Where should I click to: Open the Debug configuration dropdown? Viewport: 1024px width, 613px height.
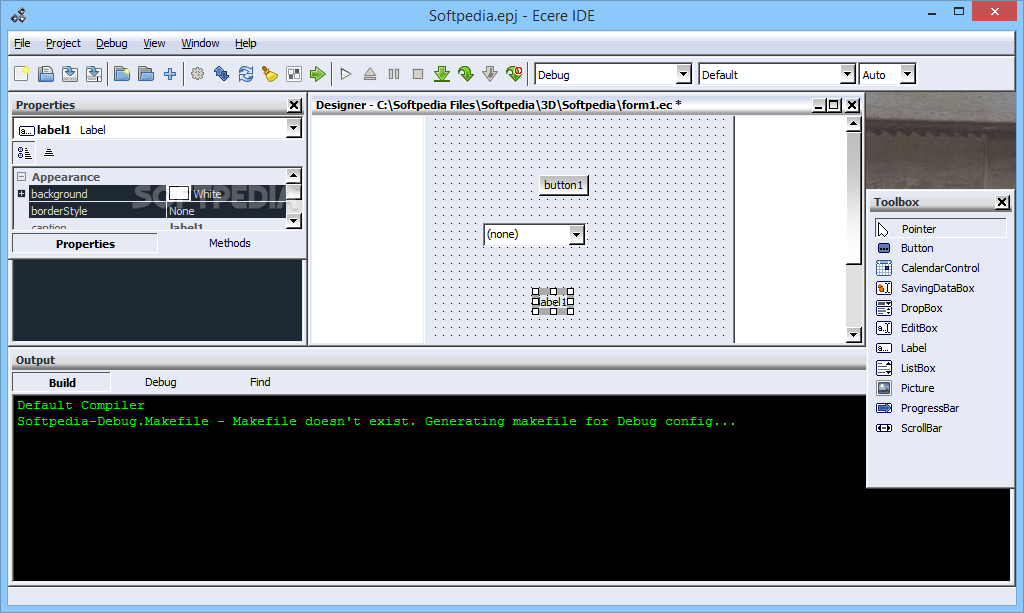(x=683, y=74)
